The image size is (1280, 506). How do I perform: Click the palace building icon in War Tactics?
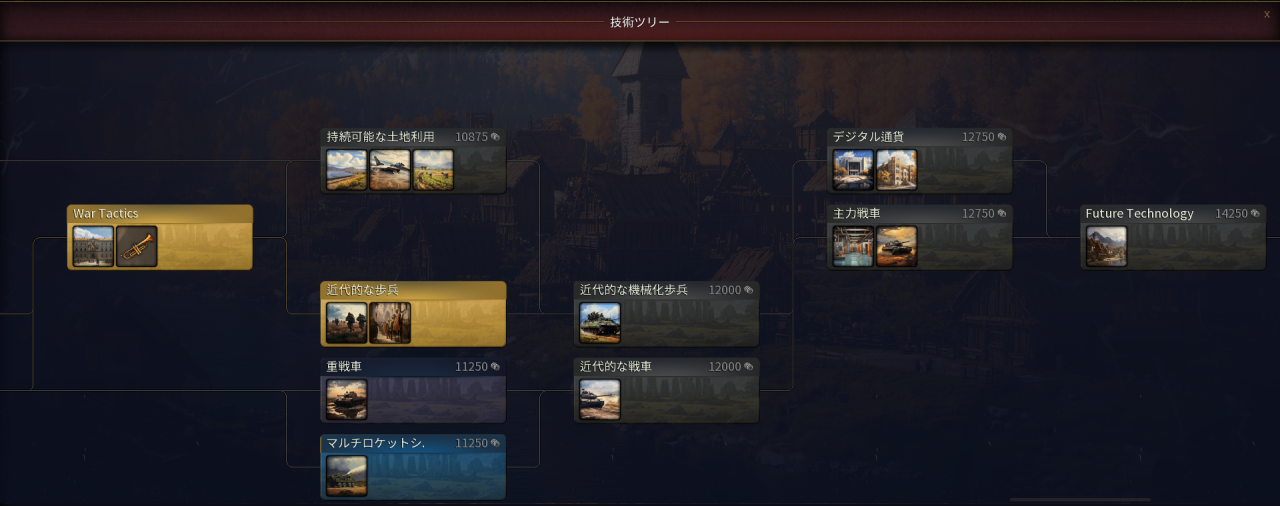[93, 246]
